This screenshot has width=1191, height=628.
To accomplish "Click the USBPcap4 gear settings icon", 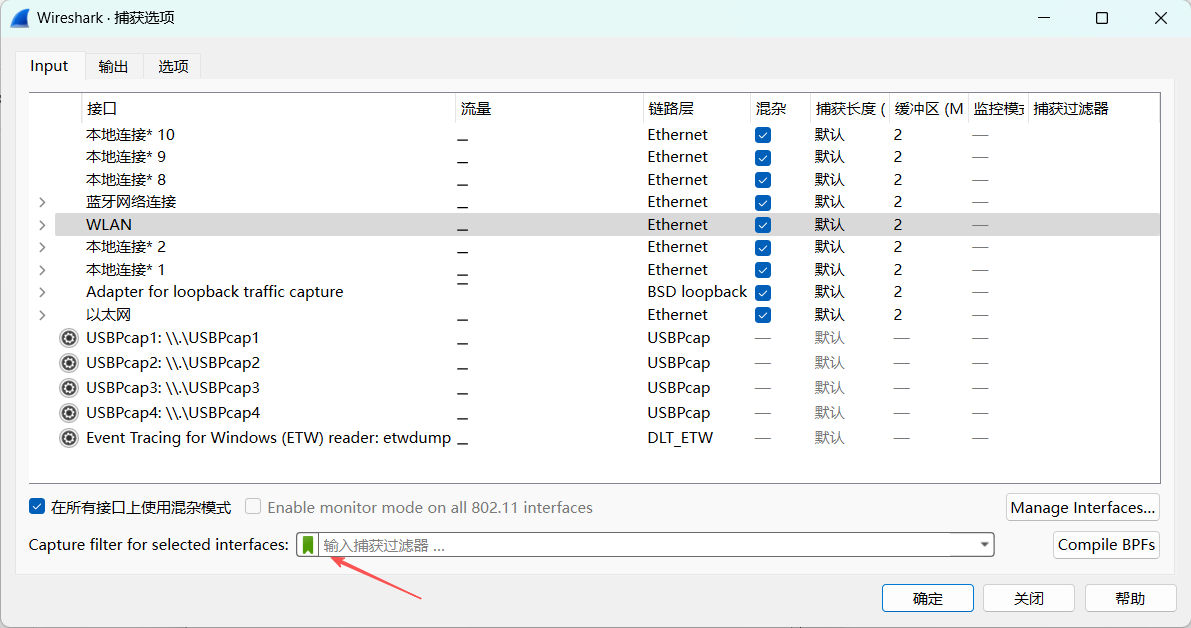I will point(69,413).
